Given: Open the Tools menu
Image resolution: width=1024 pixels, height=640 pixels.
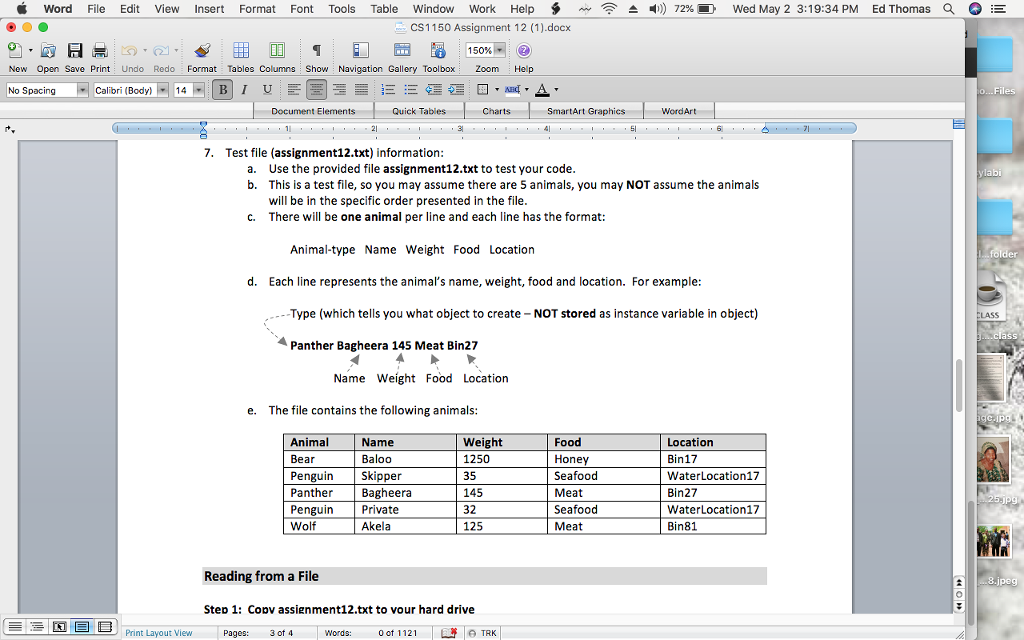Looking at the screenshot, I should coord(341,8).
